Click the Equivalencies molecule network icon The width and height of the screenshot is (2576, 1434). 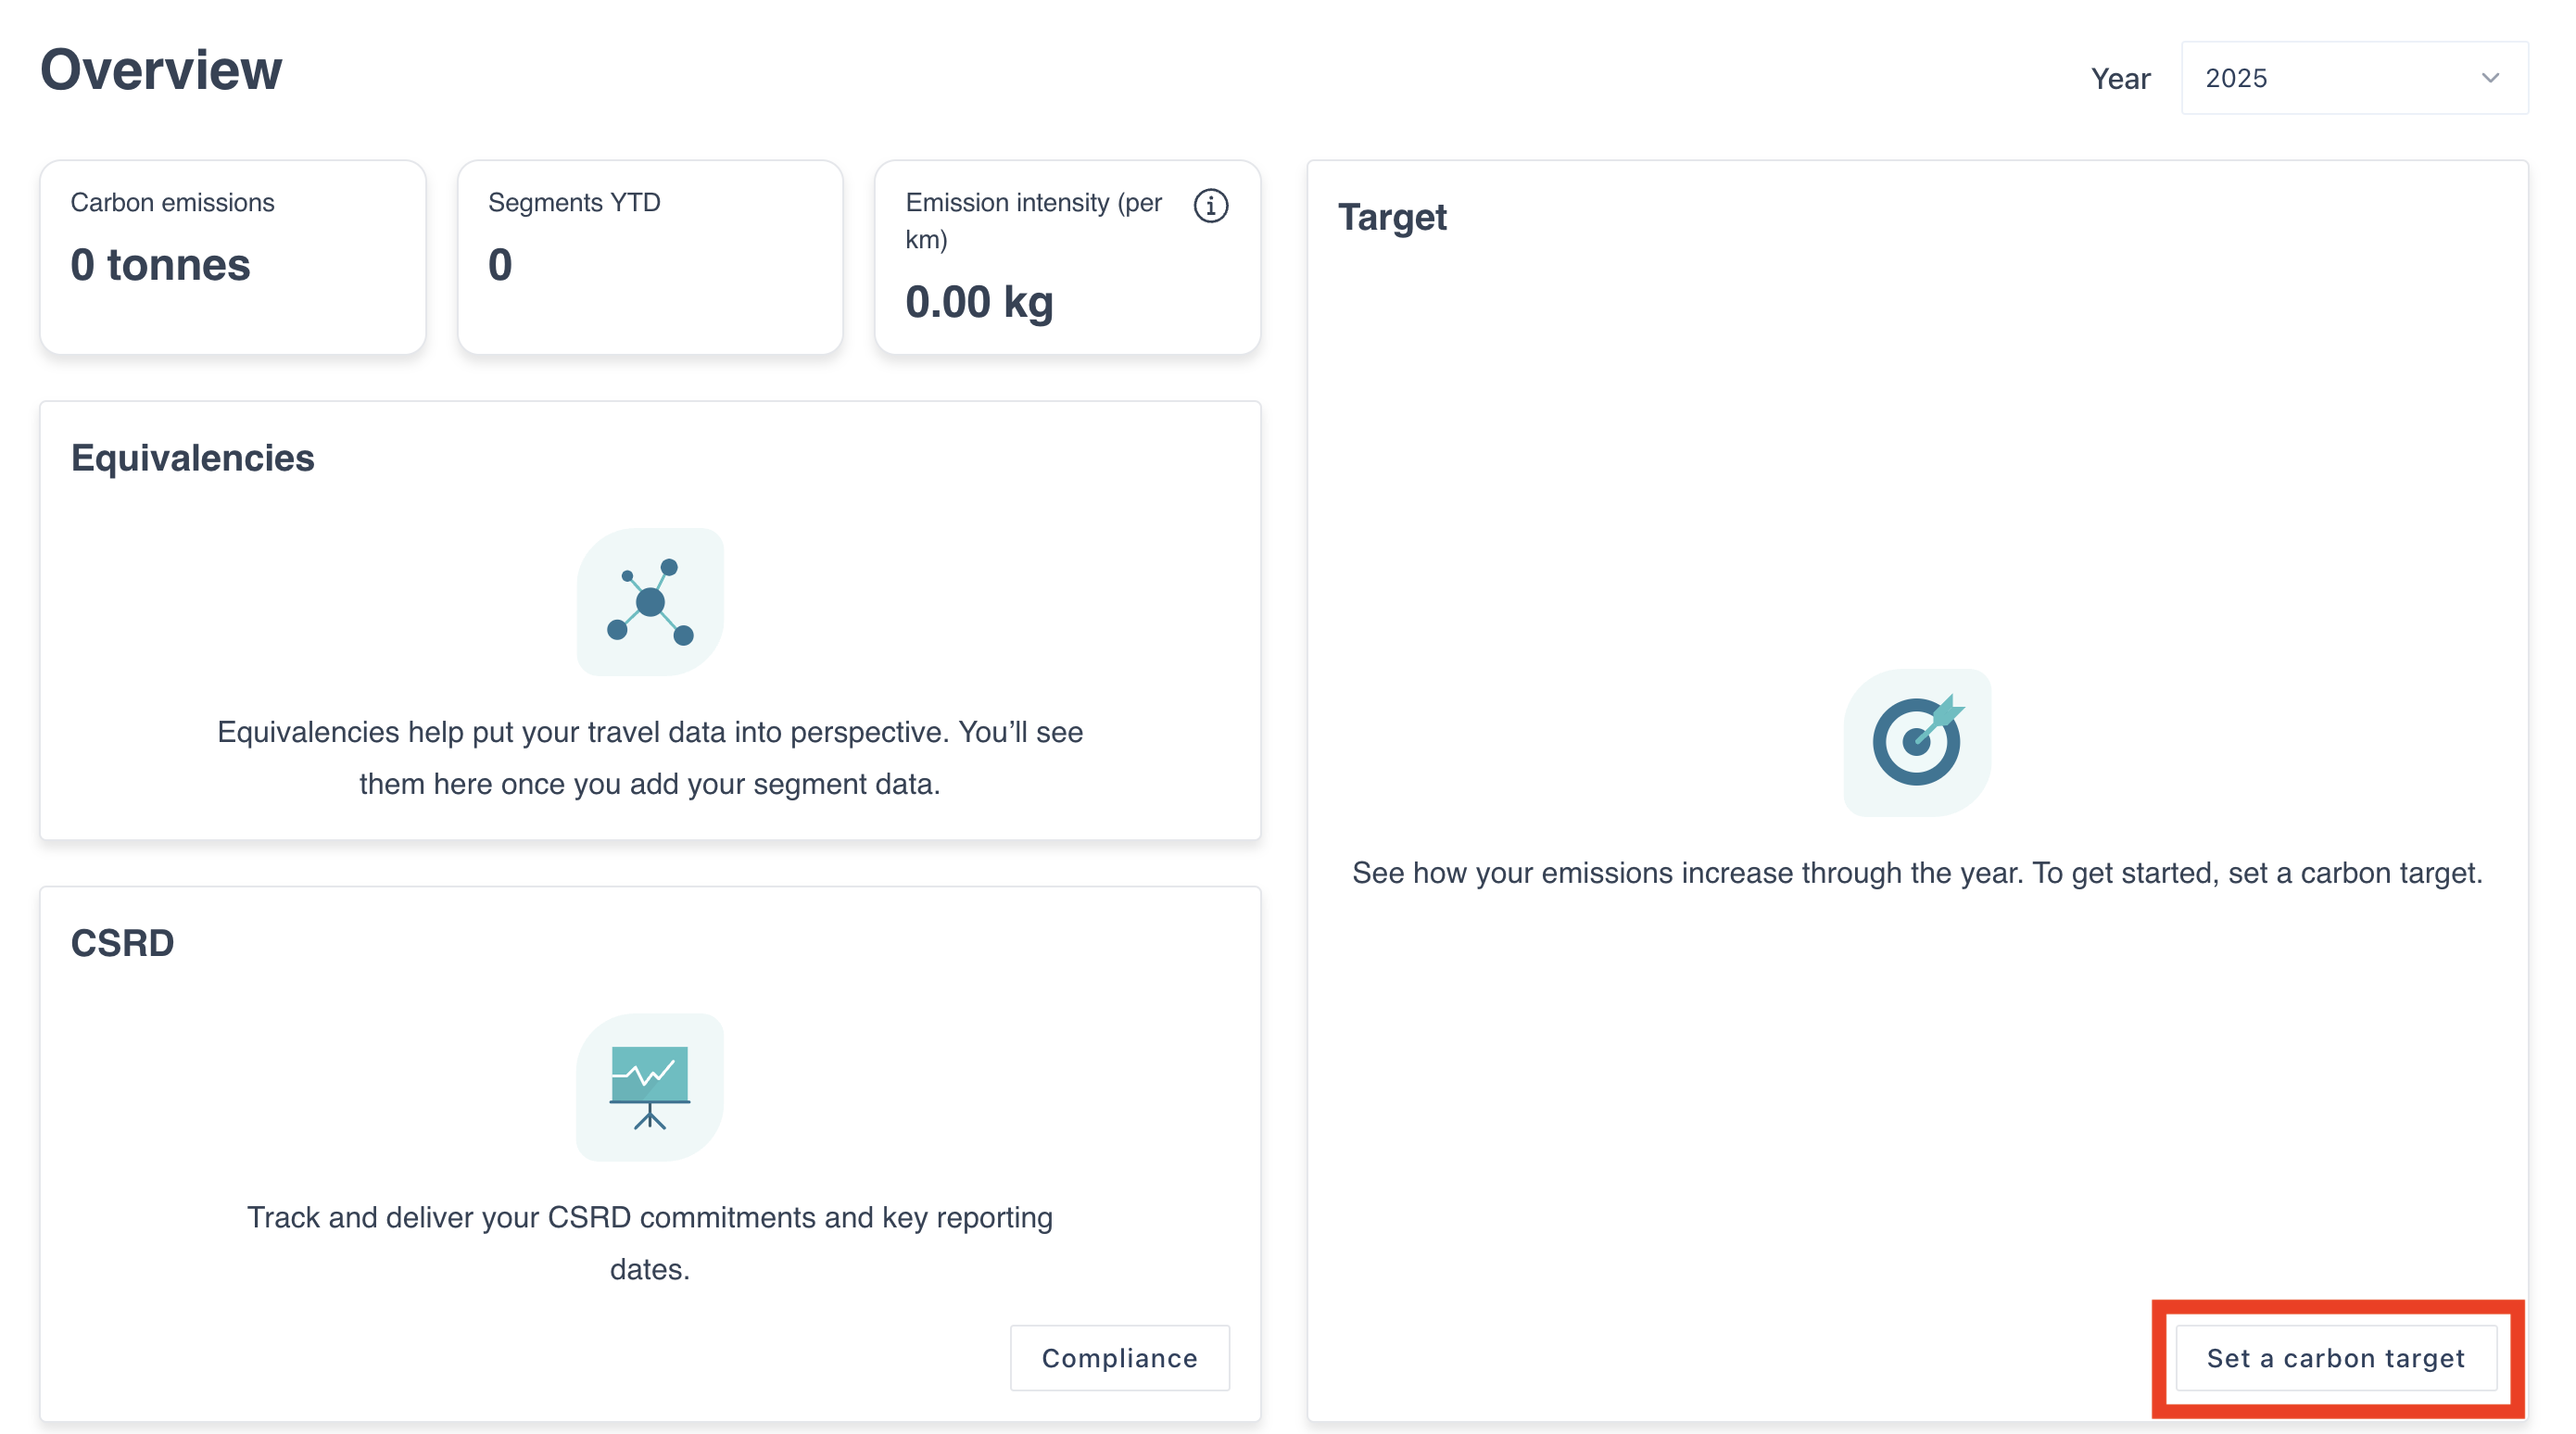(x=650, y=602)
